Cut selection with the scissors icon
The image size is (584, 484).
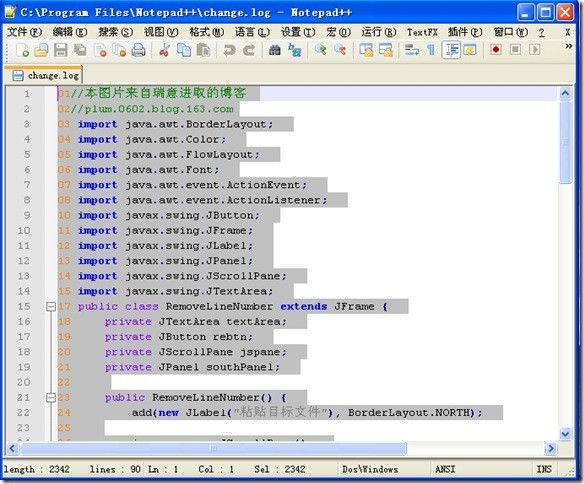[x=164, y=50]
